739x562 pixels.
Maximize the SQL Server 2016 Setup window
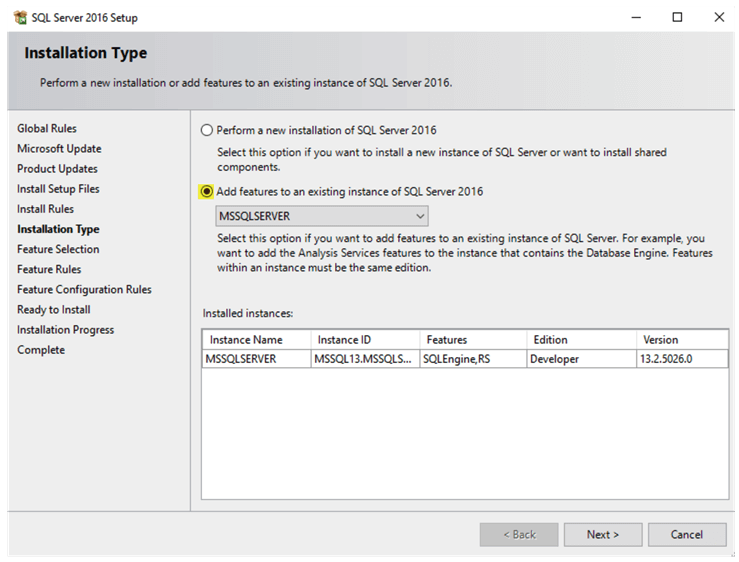[677, 17]
